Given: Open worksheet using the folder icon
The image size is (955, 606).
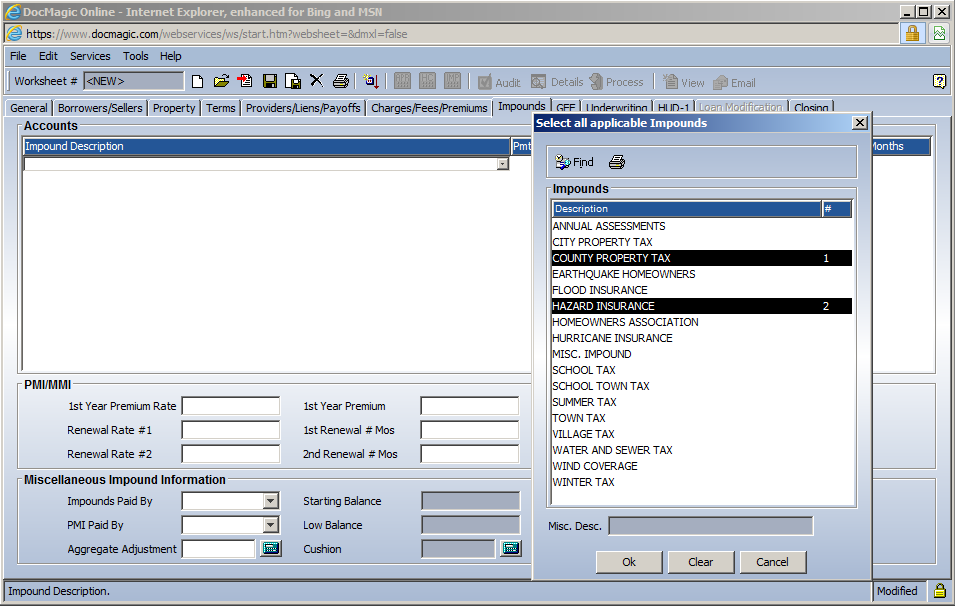Looking at the screenshot, I should pos(221,82).
